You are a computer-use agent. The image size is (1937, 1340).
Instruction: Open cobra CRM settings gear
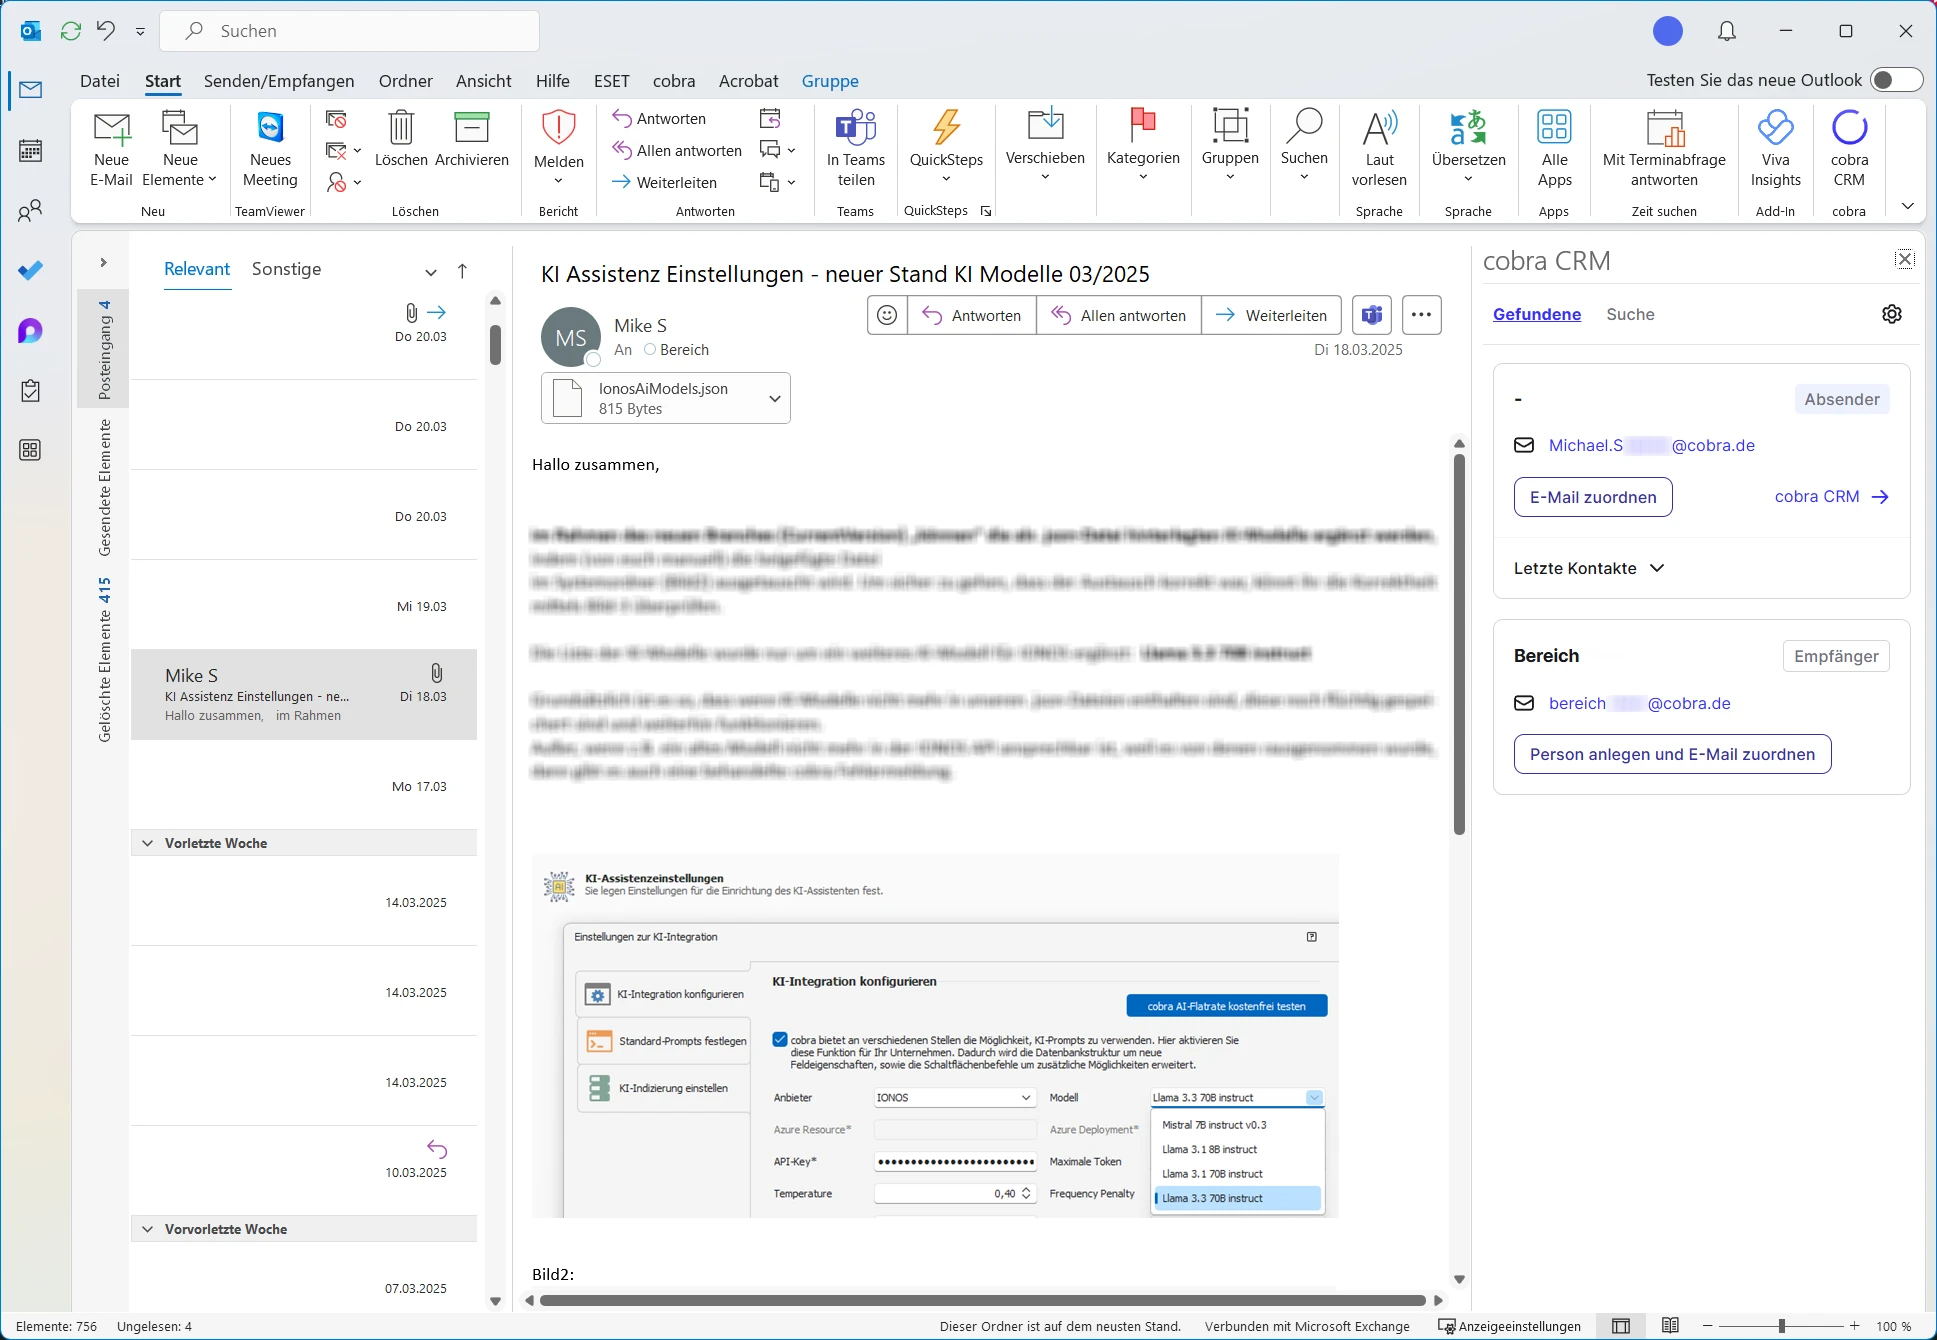1891,314
